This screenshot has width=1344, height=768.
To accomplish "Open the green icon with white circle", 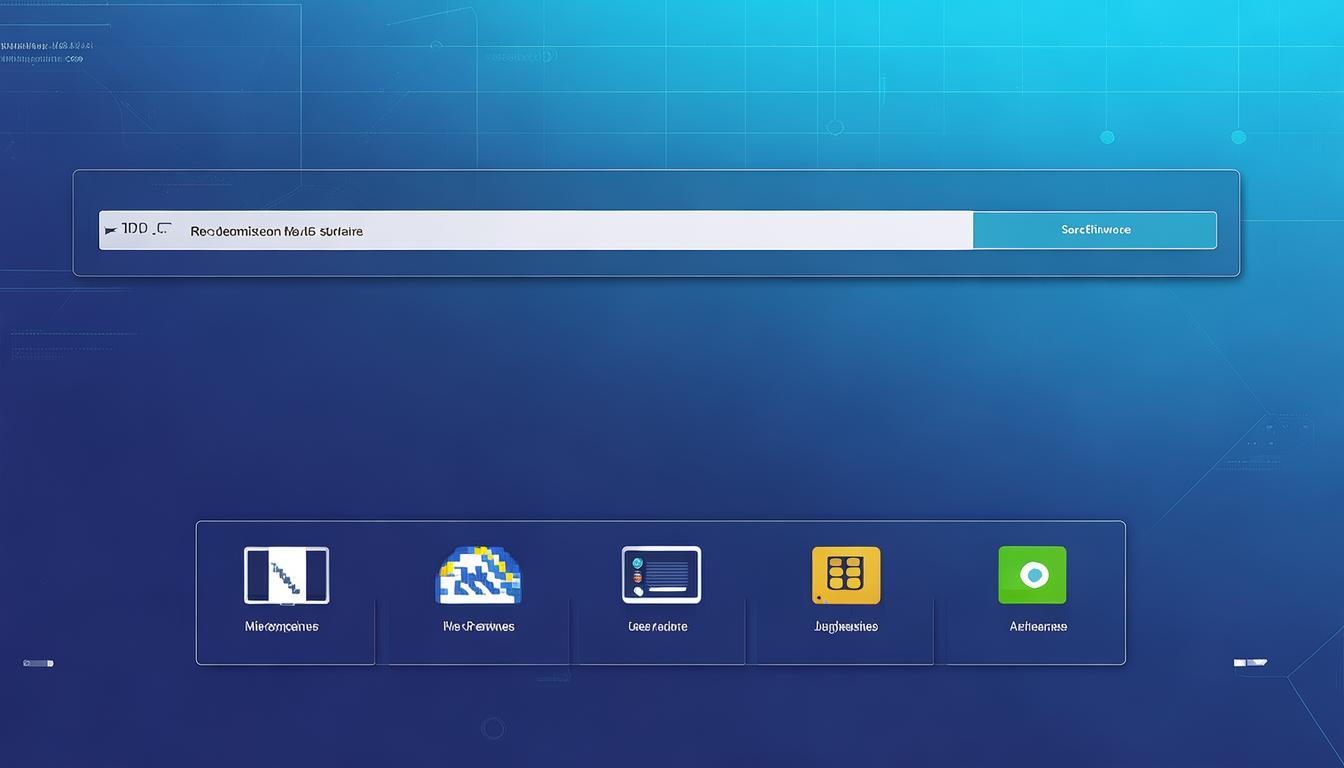I will pos(1032,575).
